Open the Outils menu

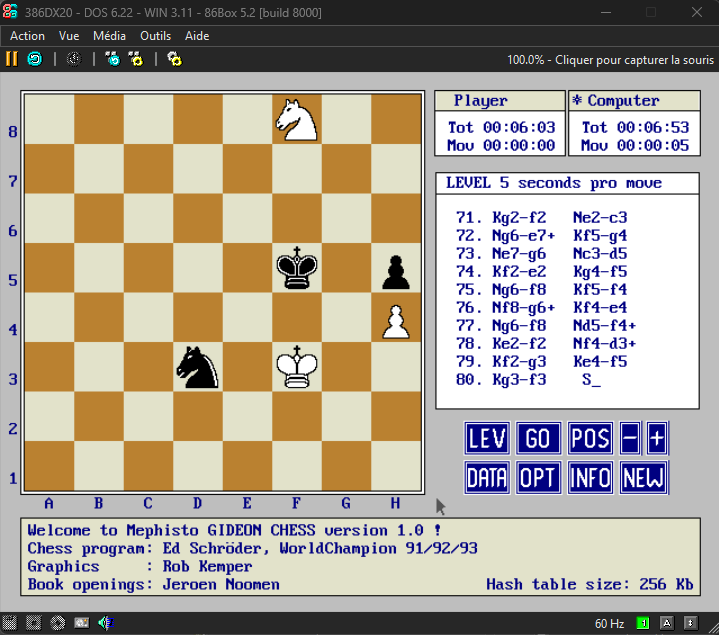[x=155, y=36]
